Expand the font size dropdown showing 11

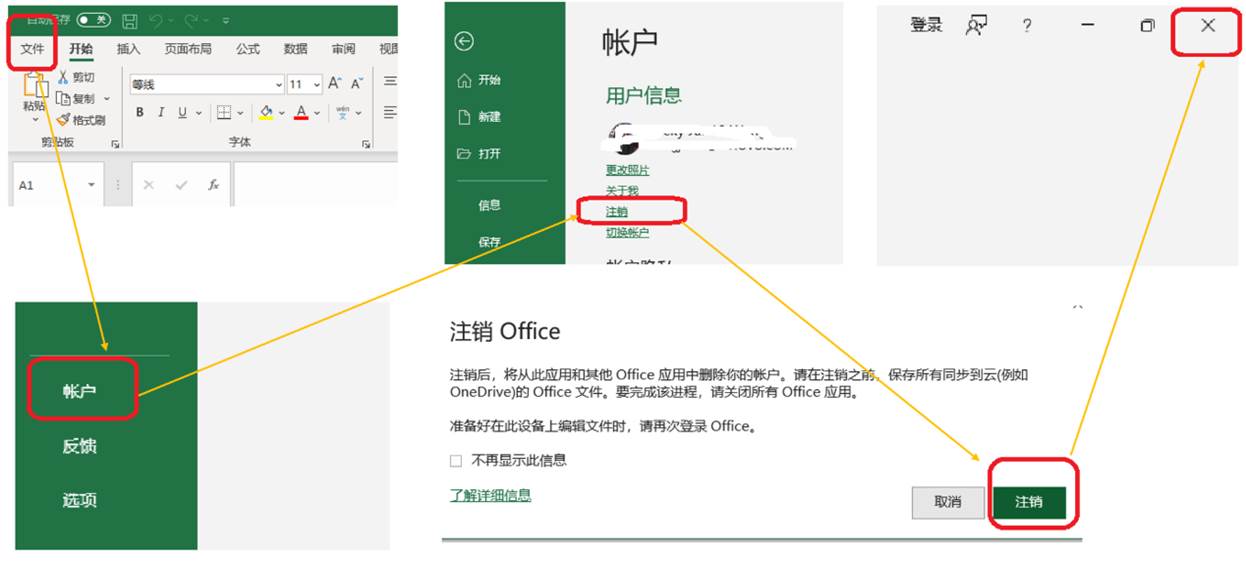317,85
